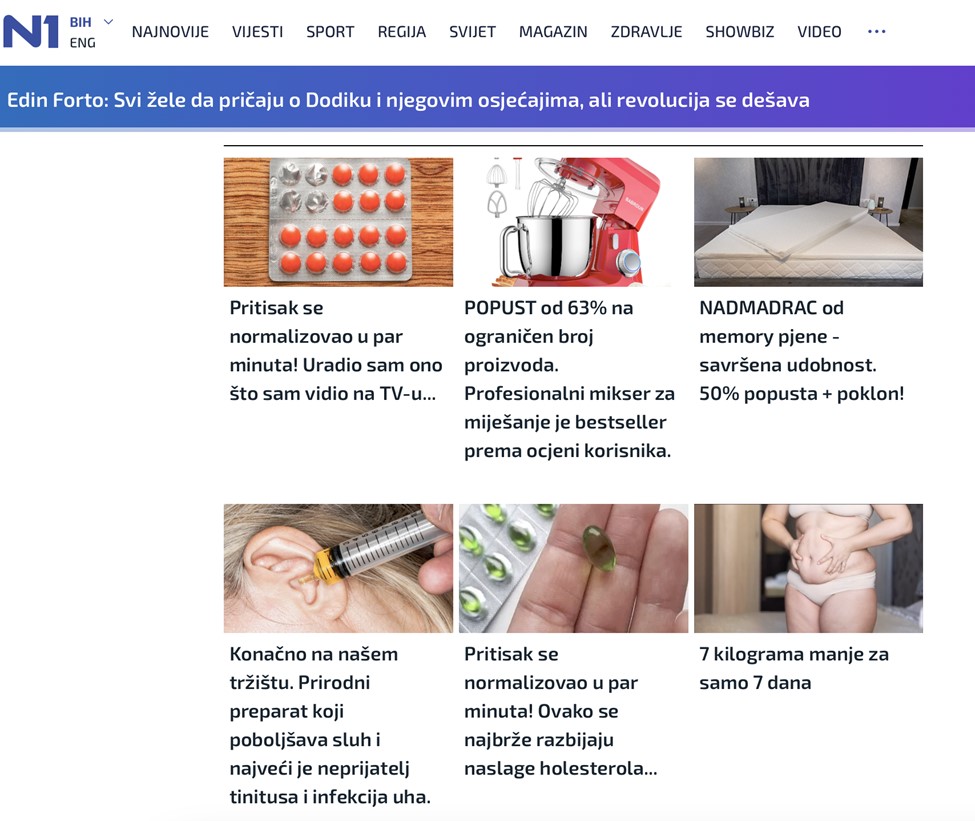Open the SPORT section

(x=330, y=32)
